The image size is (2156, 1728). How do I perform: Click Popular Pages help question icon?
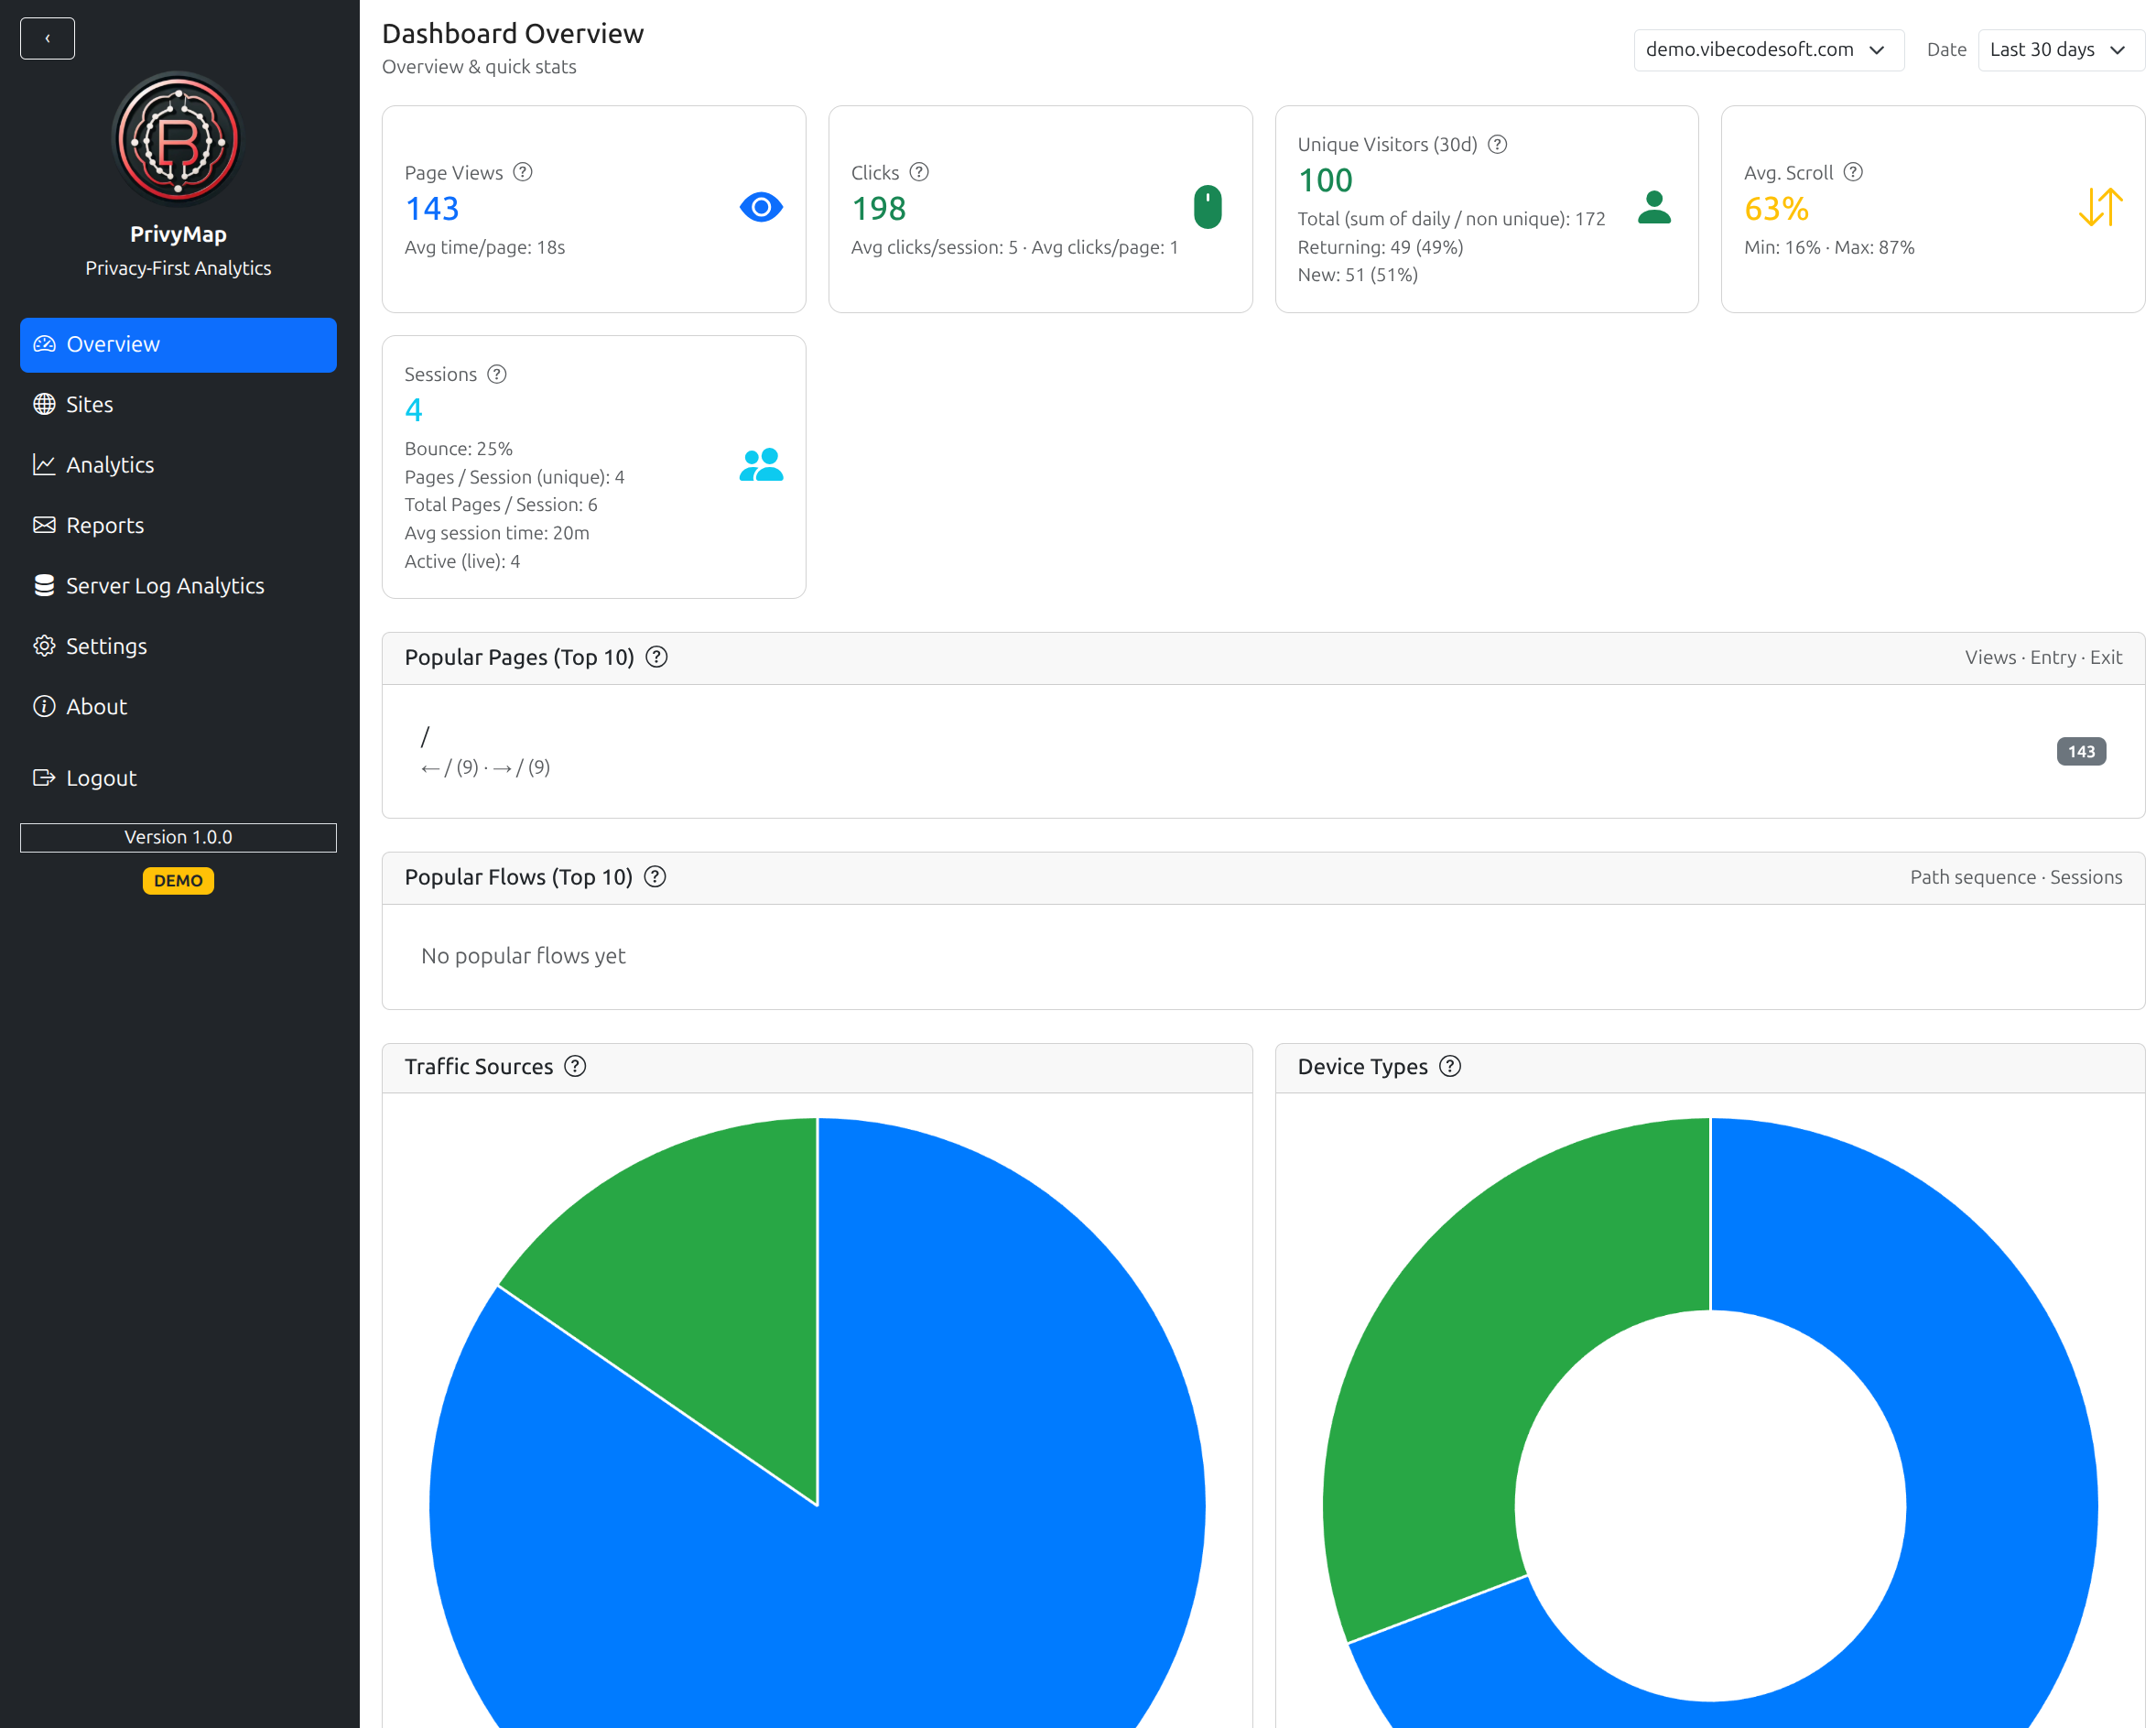coord(657,657)
